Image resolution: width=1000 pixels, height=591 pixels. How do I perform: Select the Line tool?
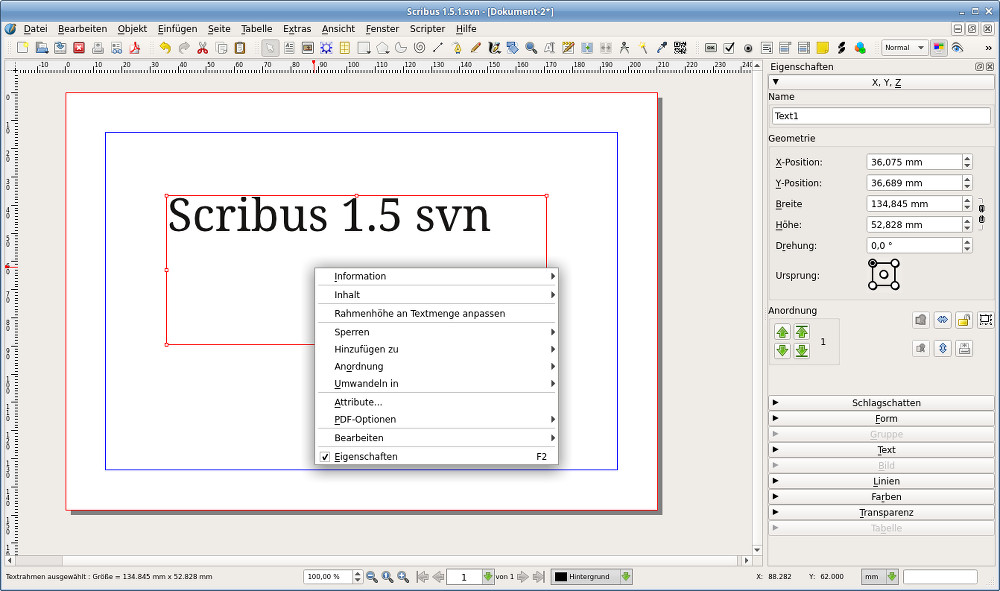point(438,48)
